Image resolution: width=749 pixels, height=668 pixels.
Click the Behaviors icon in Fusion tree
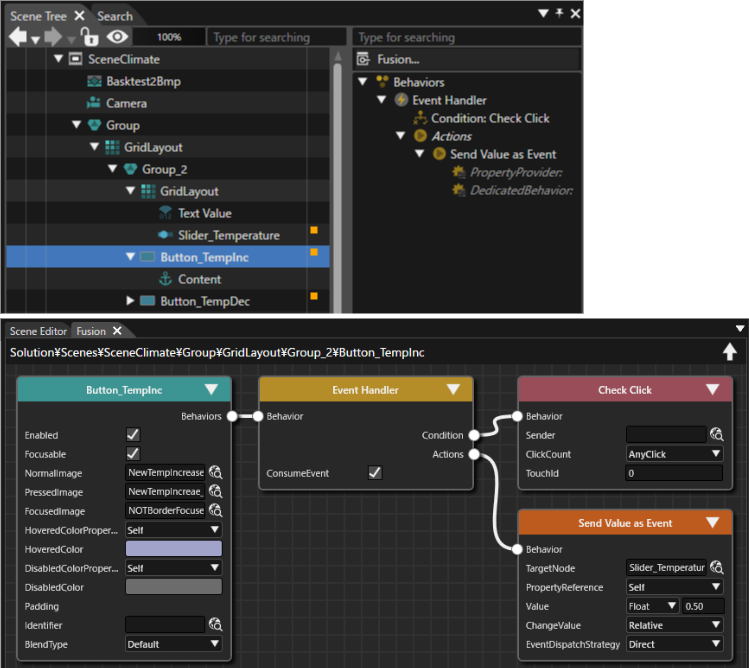coord(382,82)
